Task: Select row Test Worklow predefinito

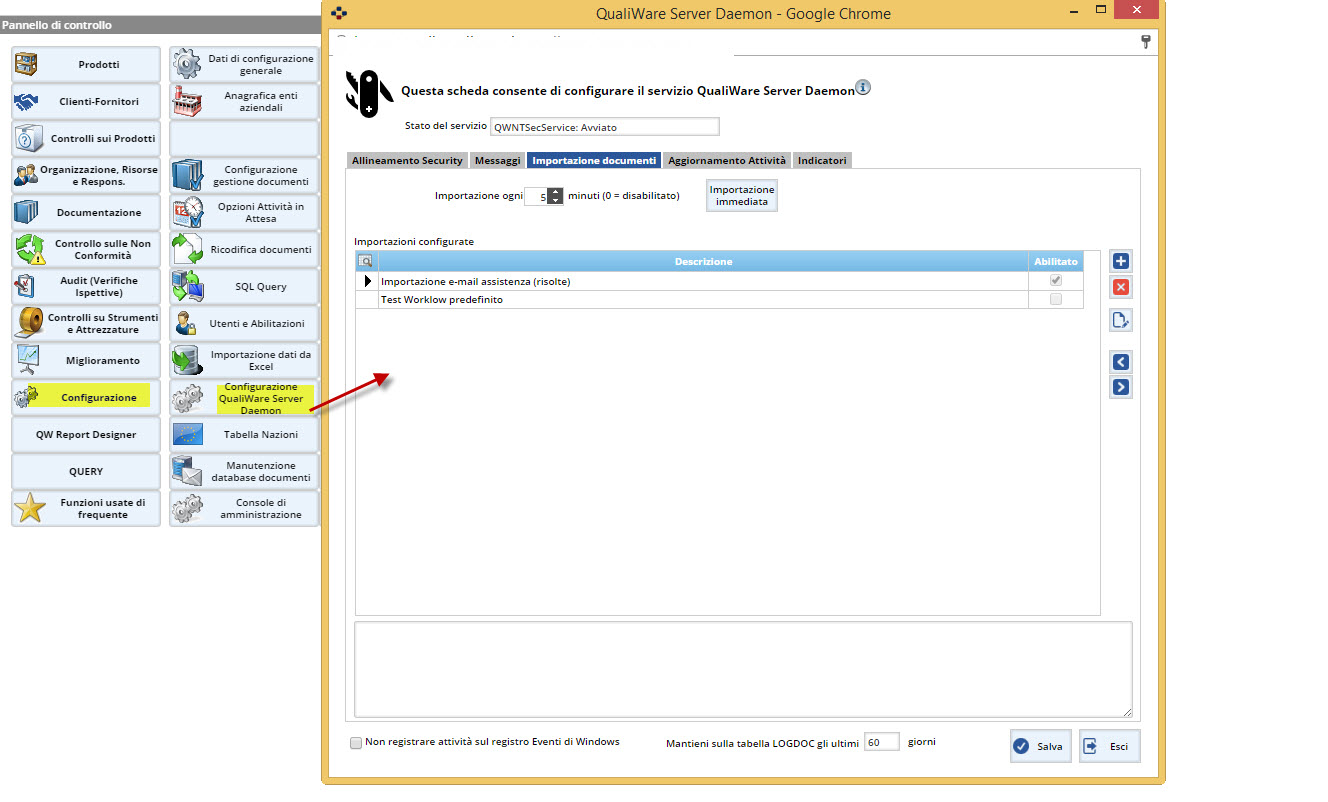Action: pyautogui.click(x=719, y=299)
